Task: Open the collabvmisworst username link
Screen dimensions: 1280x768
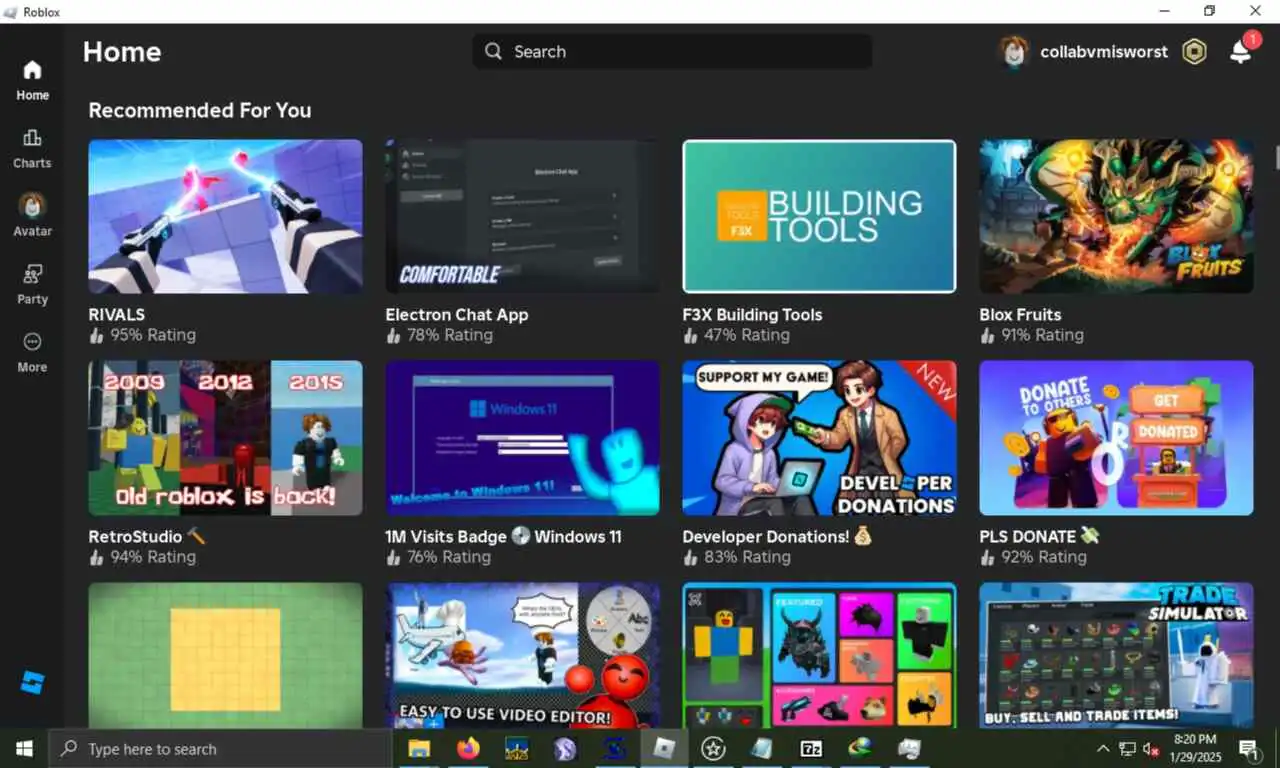Action: click(x=1104, y=52)
